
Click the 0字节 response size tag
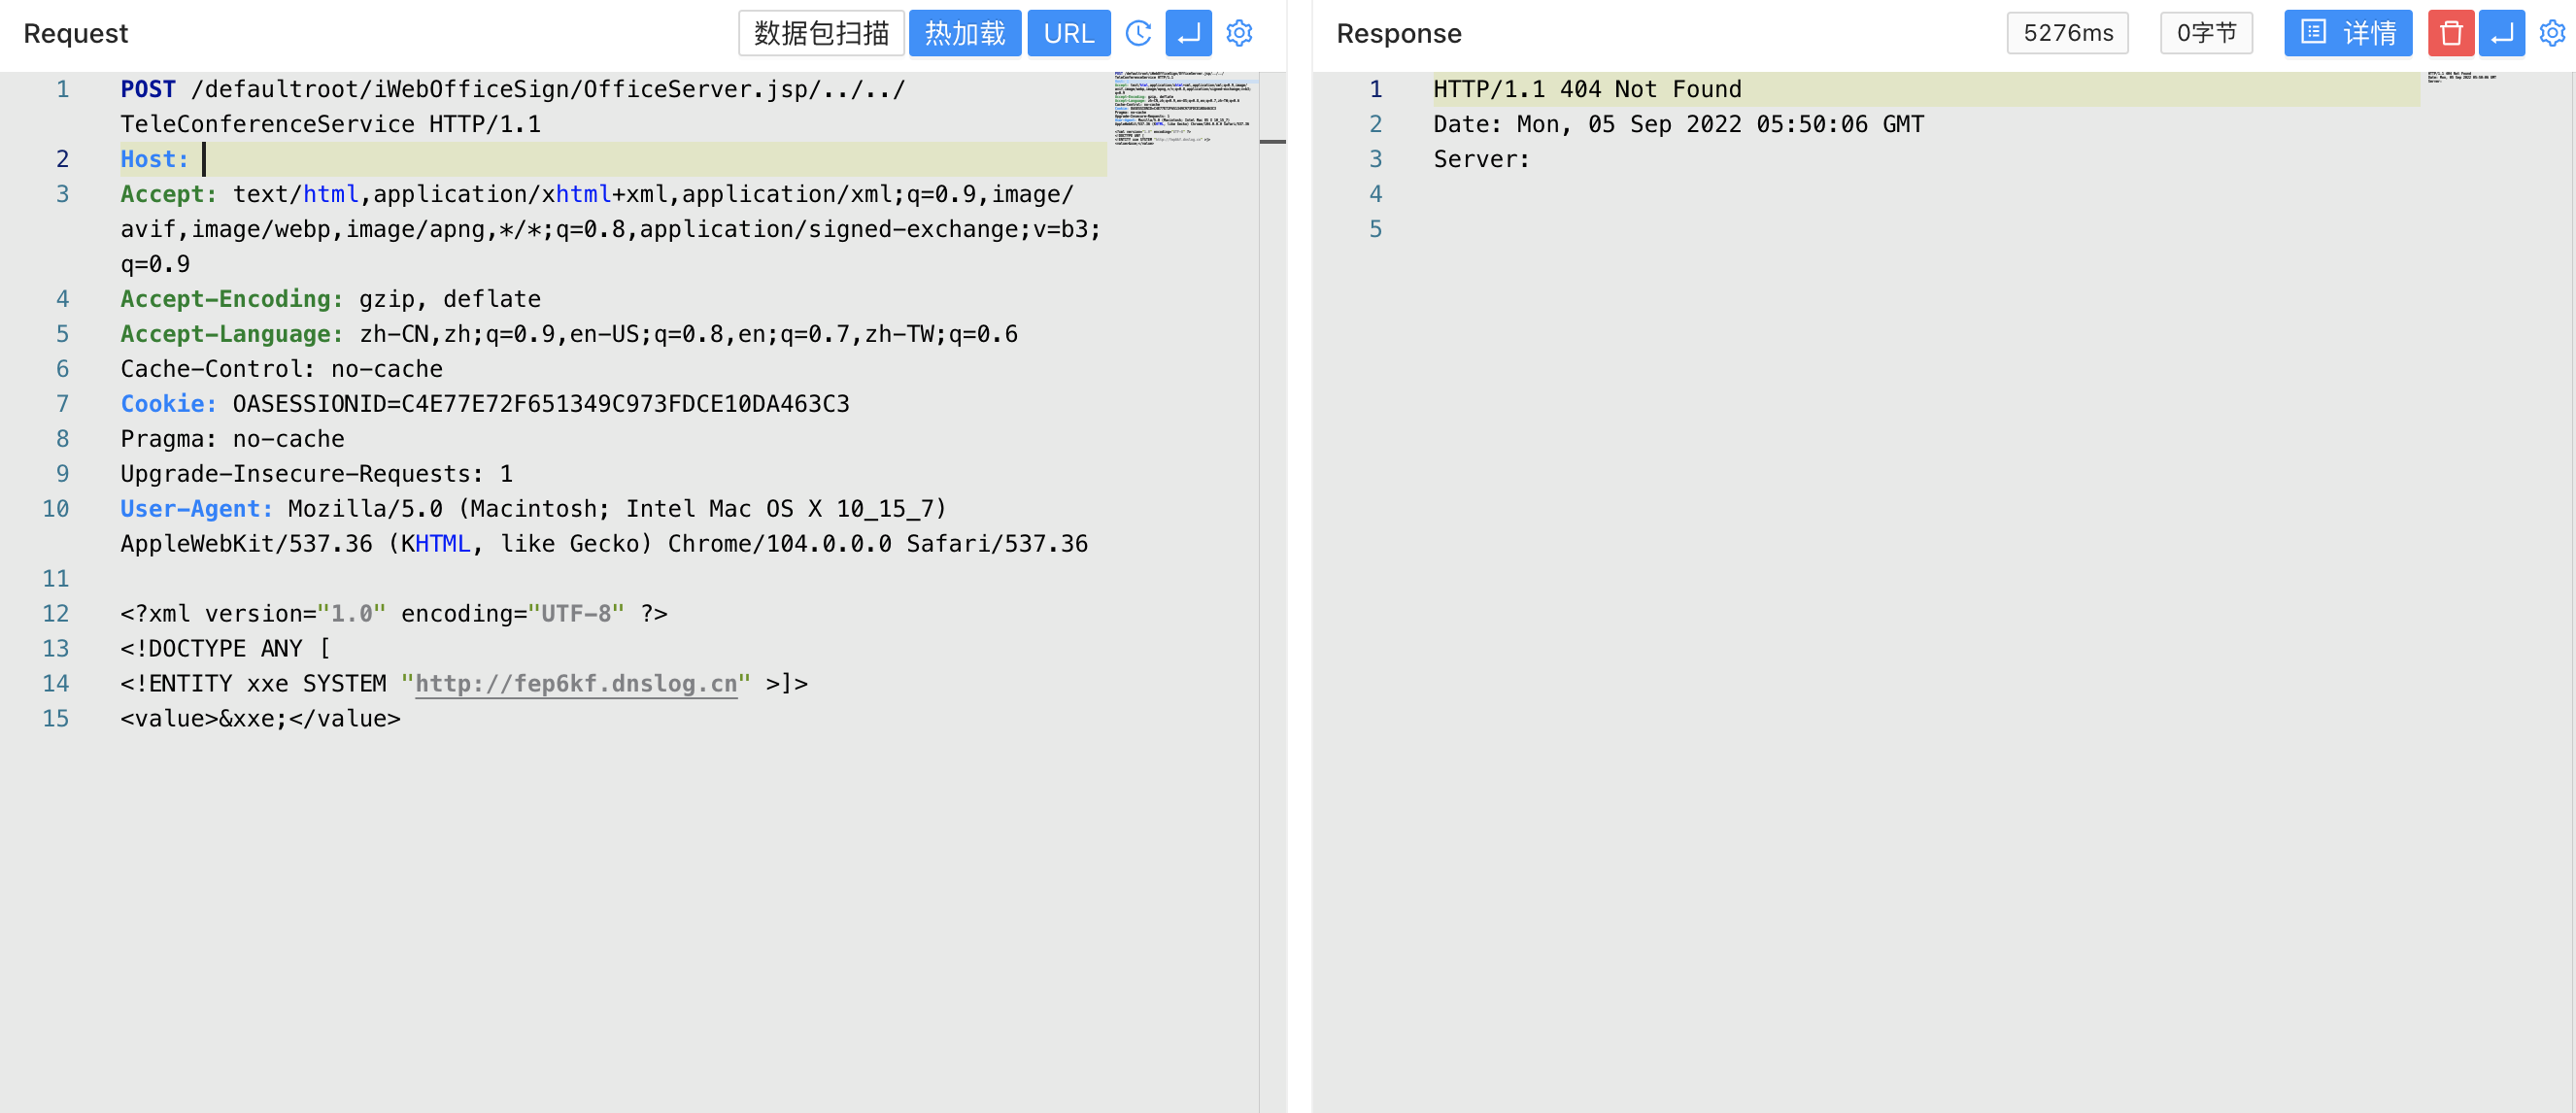coord(2205,34)
